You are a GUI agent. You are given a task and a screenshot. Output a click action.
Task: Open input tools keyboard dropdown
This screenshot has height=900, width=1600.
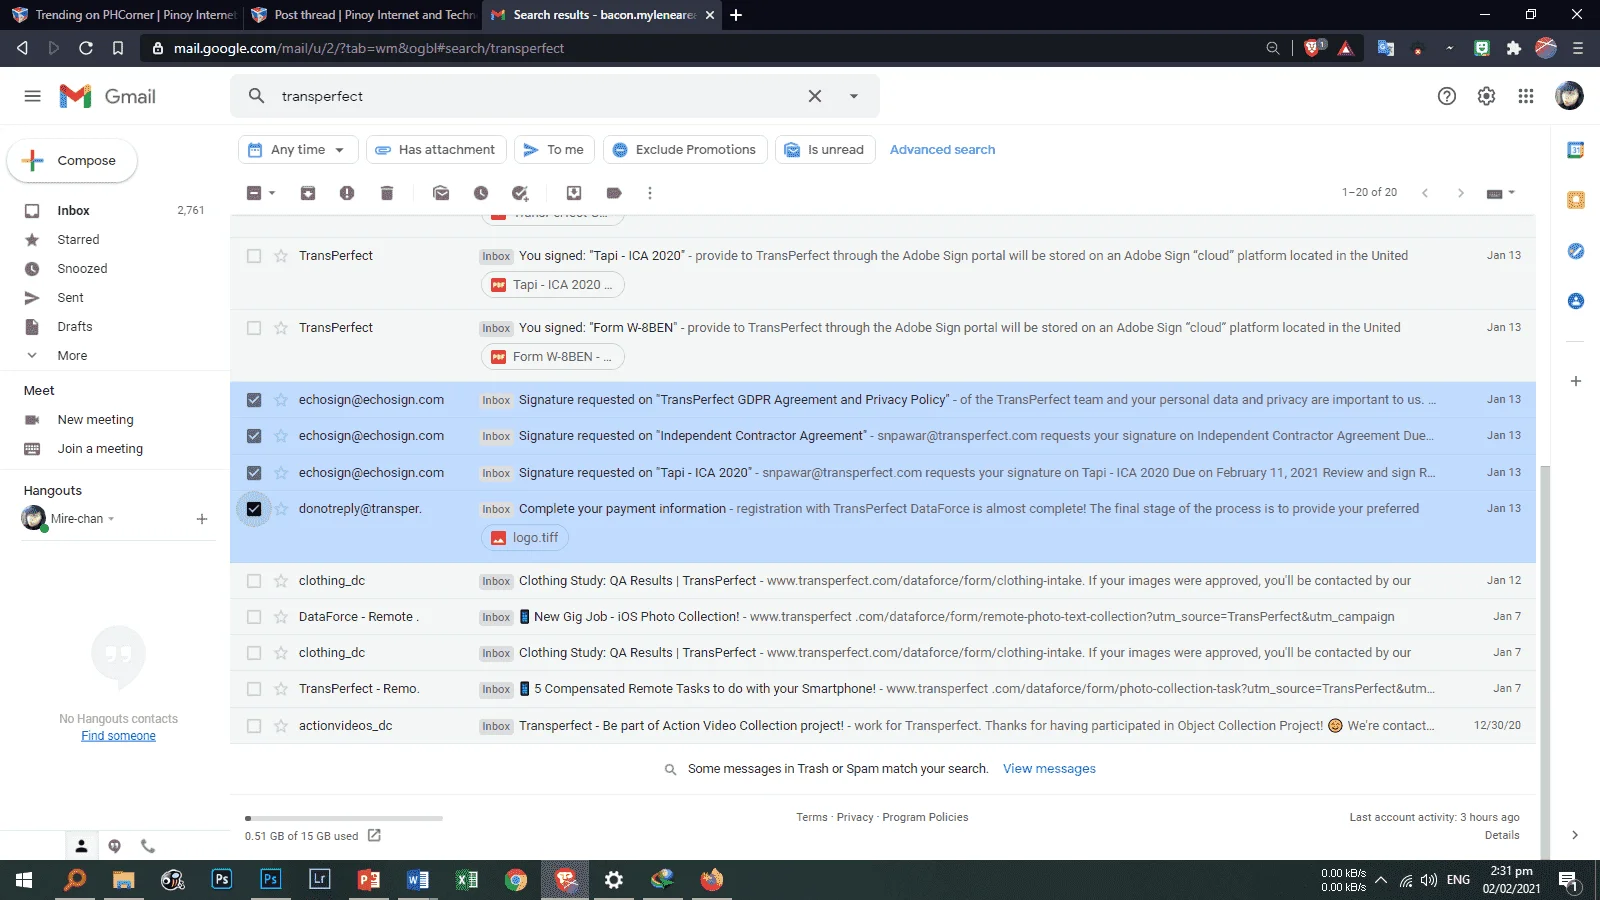coord(1501,193)
